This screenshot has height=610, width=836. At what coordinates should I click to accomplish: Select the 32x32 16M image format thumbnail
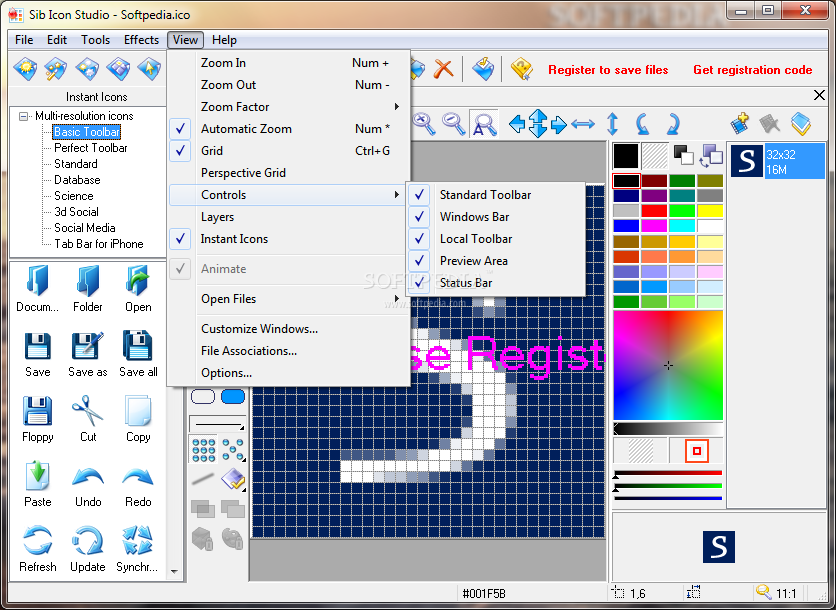[x=777, y=161]
